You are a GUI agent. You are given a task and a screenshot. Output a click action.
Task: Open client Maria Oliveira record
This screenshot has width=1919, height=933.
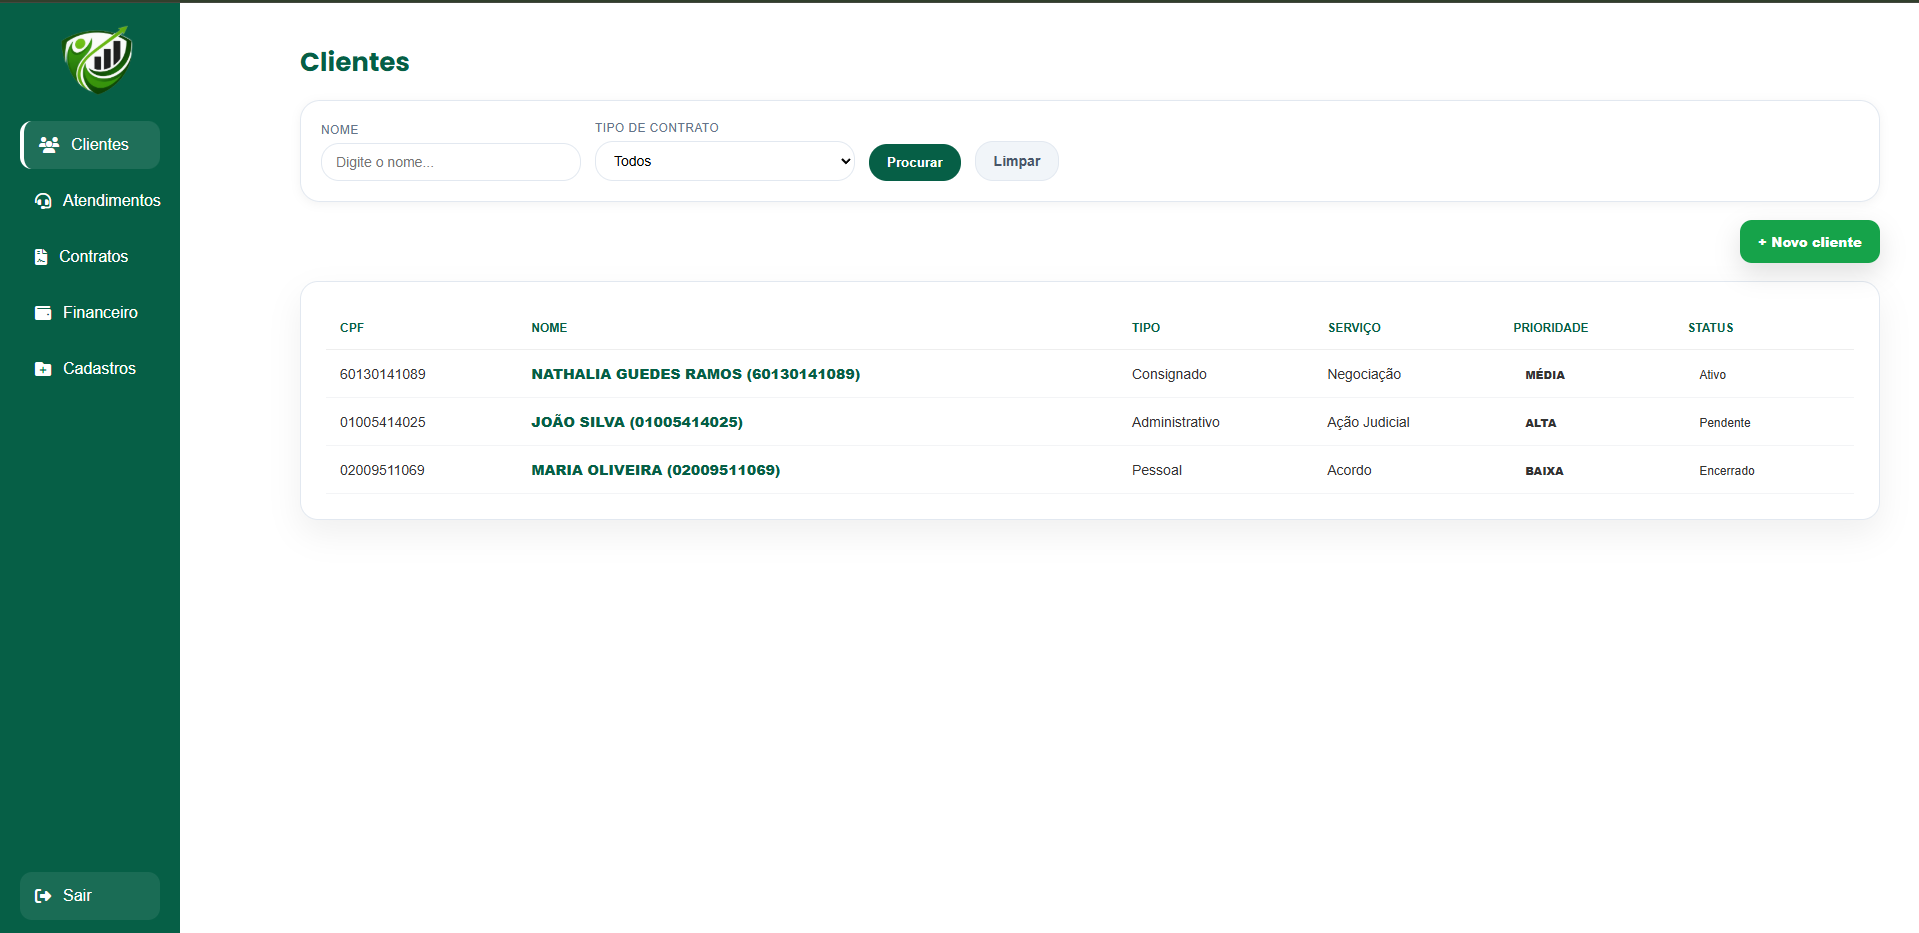coord(655,470)
